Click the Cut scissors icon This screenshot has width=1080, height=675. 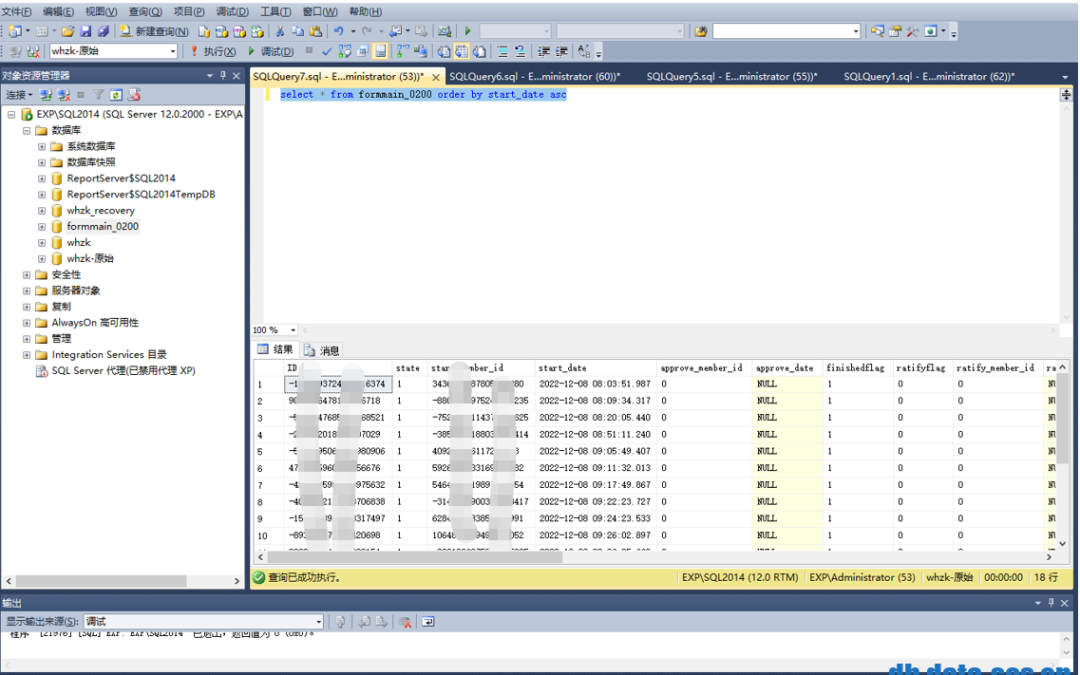click(280, 31)
